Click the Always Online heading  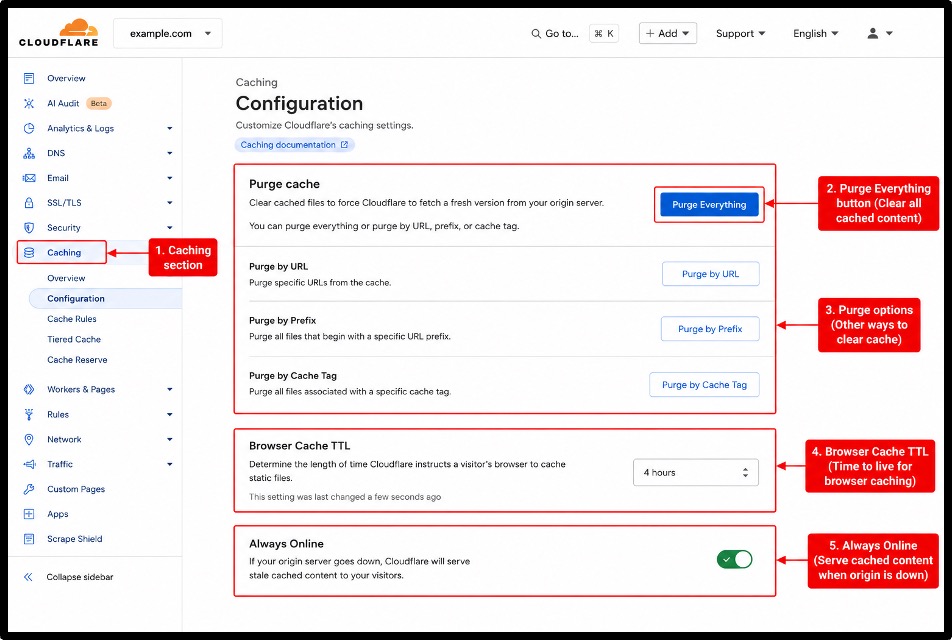(286, 543)
